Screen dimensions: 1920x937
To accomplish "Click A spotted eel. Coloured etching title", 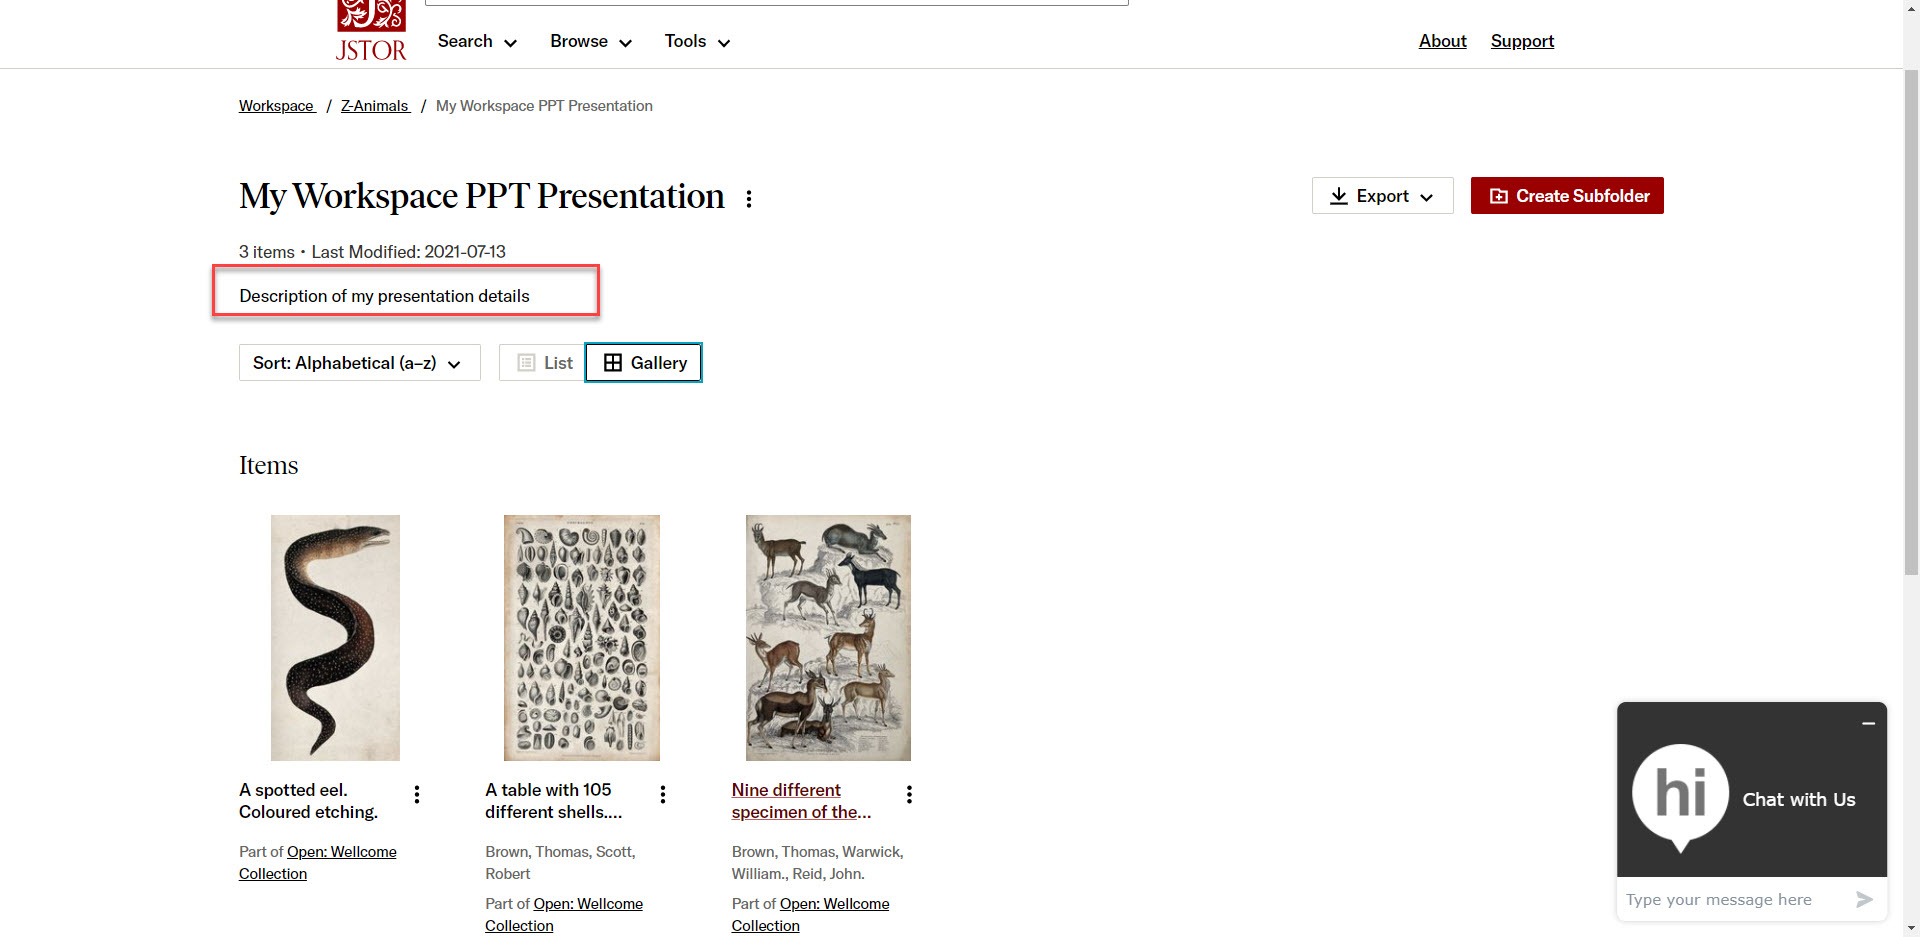I will click(308, 801).
